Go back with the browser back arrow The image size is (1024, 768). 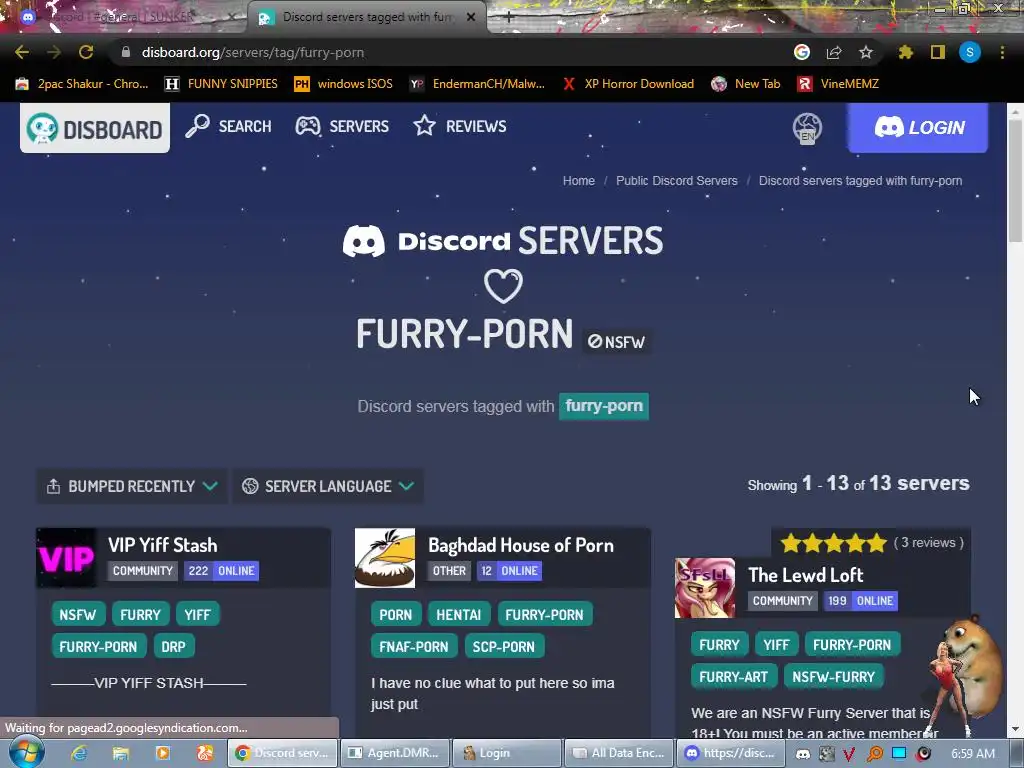pos(22,52)
